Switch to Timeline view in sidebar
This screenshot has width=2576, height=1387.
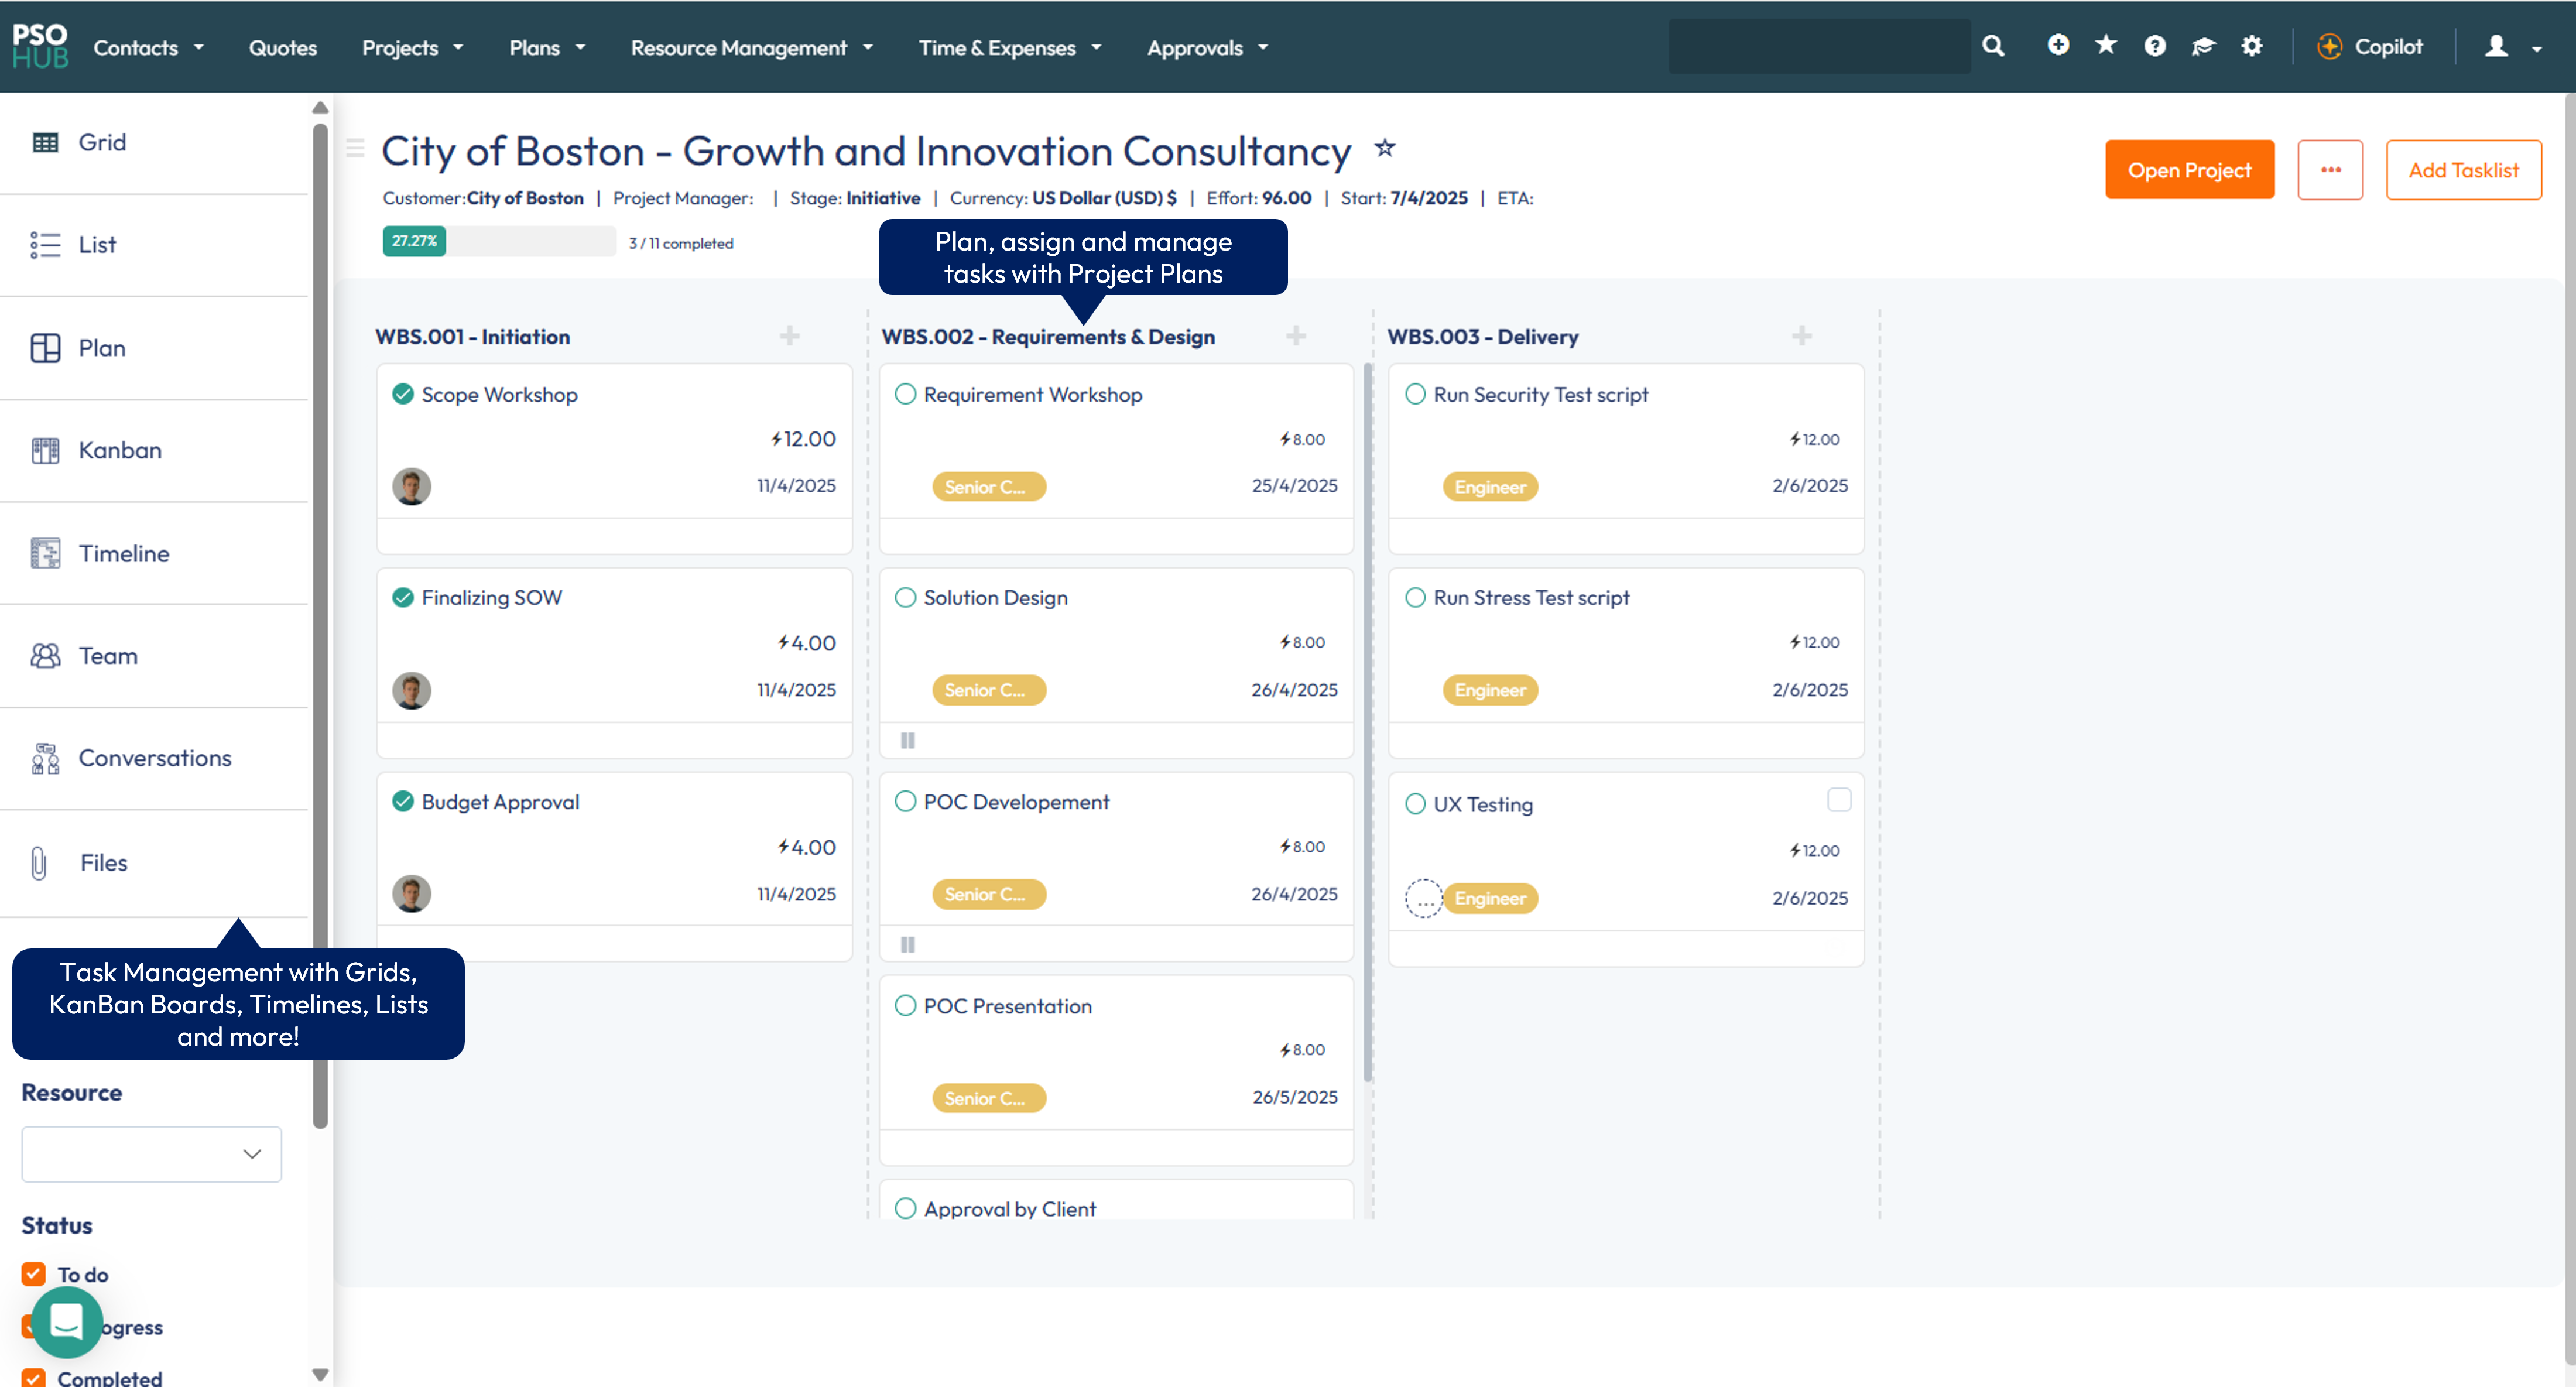[x=123, y=553]
